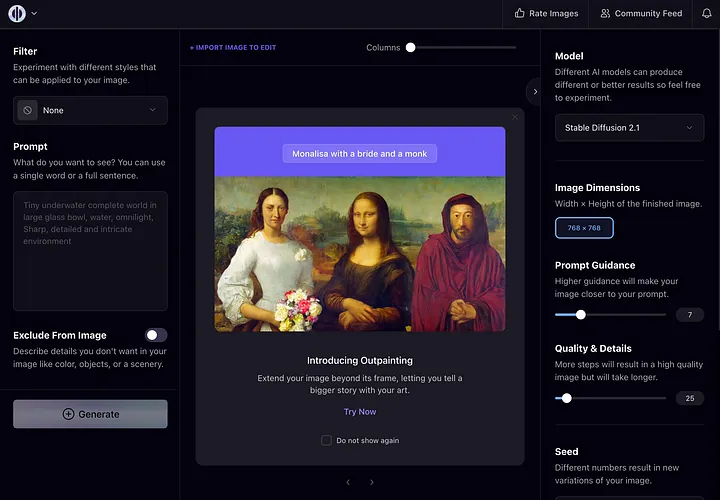Viewport: 720px width, 500px height.
Task: Open the Rate Images page
Action: [546, 13]
